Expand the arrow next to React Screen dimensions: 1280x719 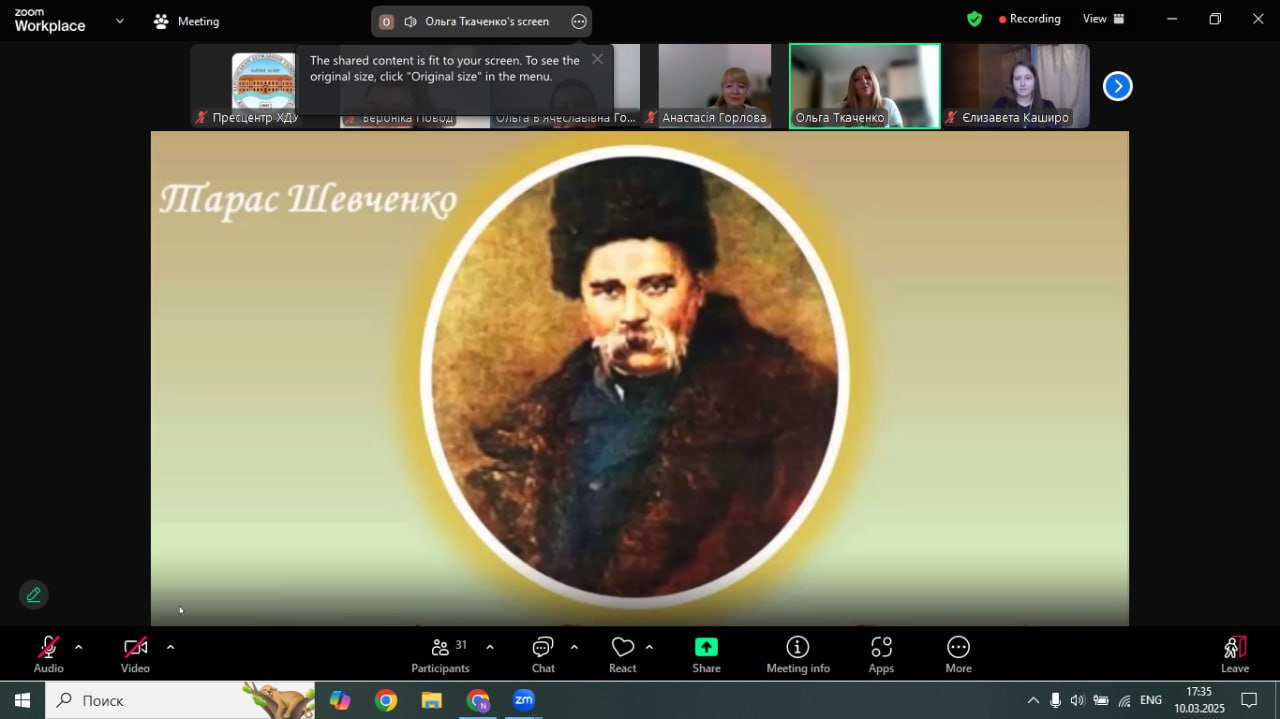click(650, 647)
